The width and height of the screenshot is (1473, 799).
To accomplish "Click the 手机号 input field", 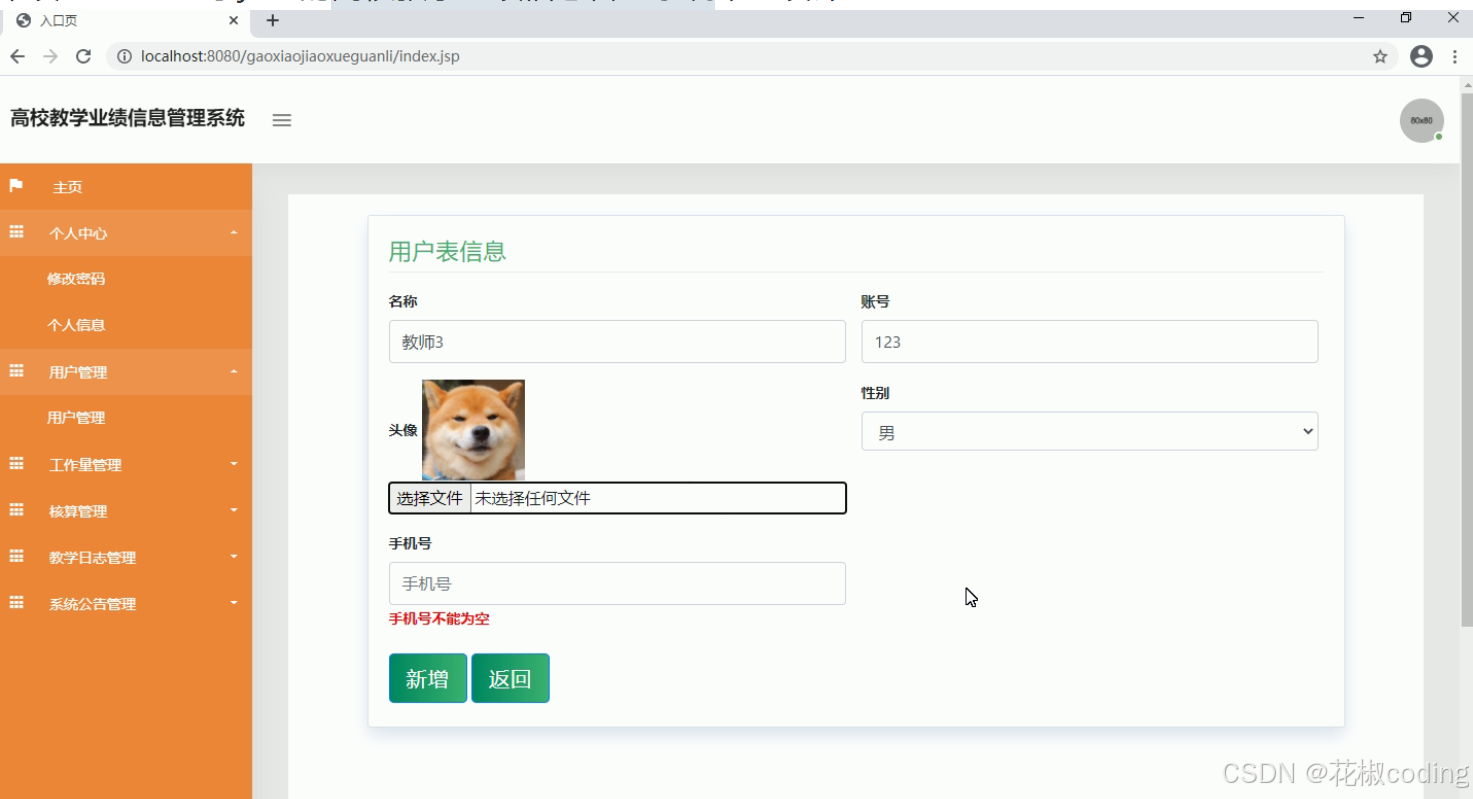I will [616, 583].
